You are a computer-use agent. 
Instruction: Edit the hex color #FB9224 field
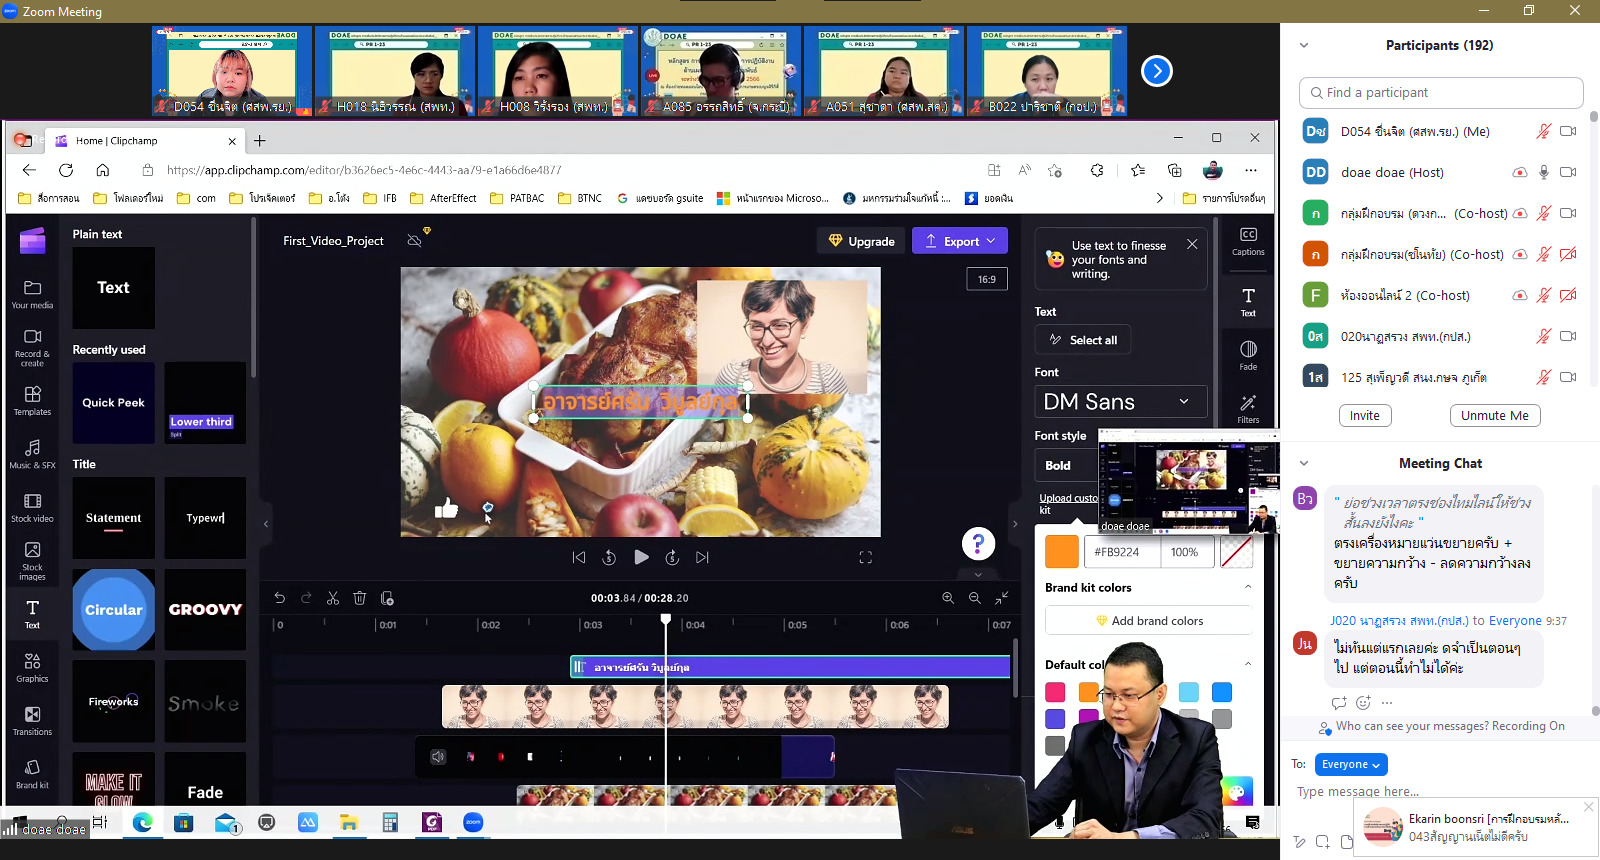[x=1122, y=552]
